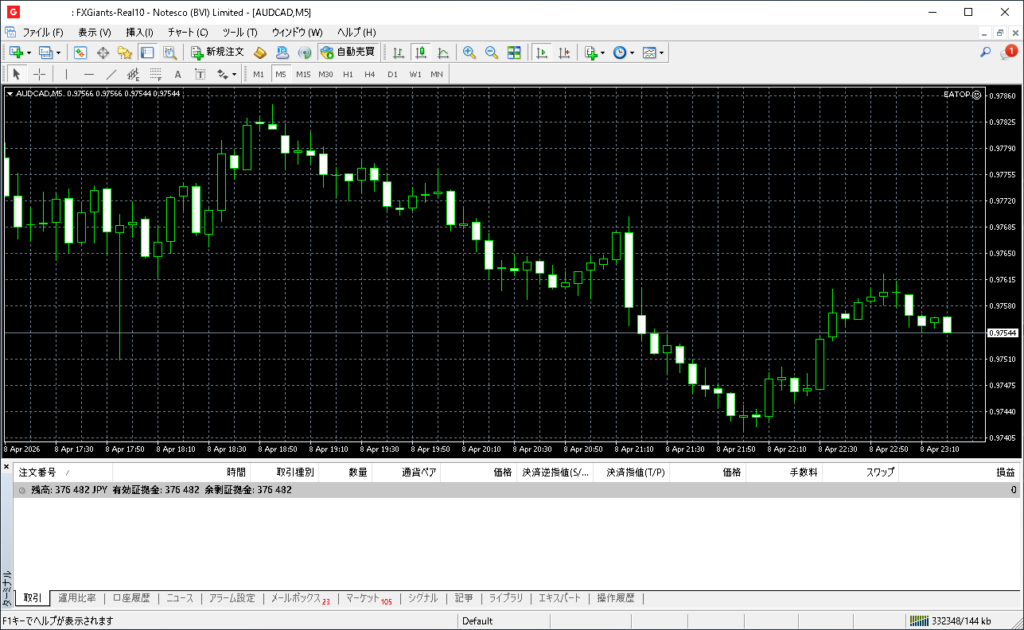1024x630 pixels.
Task: Open the tile windows layout icon
Action: pyautogui.click(x=514, y=52)
